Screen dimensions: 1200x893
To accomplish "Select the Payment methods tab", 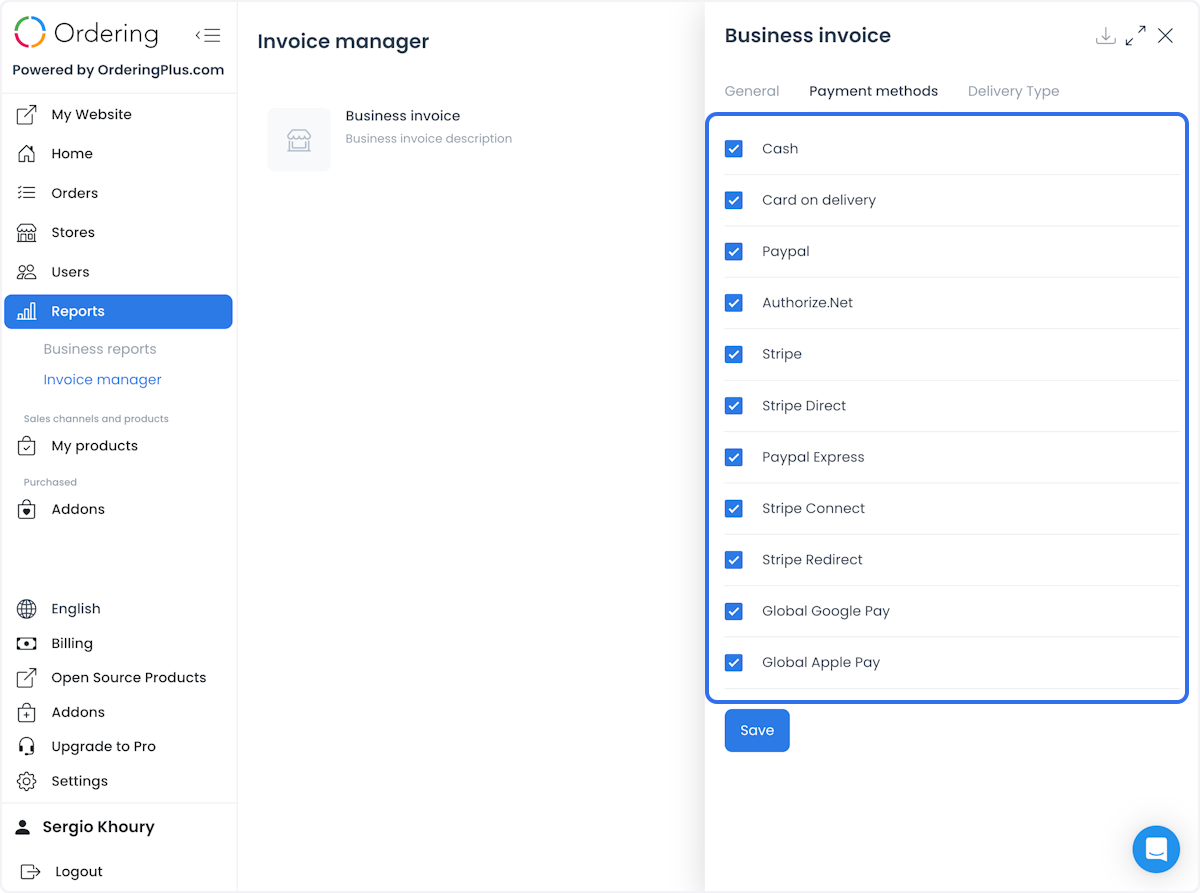I will (x=873, y=91).
